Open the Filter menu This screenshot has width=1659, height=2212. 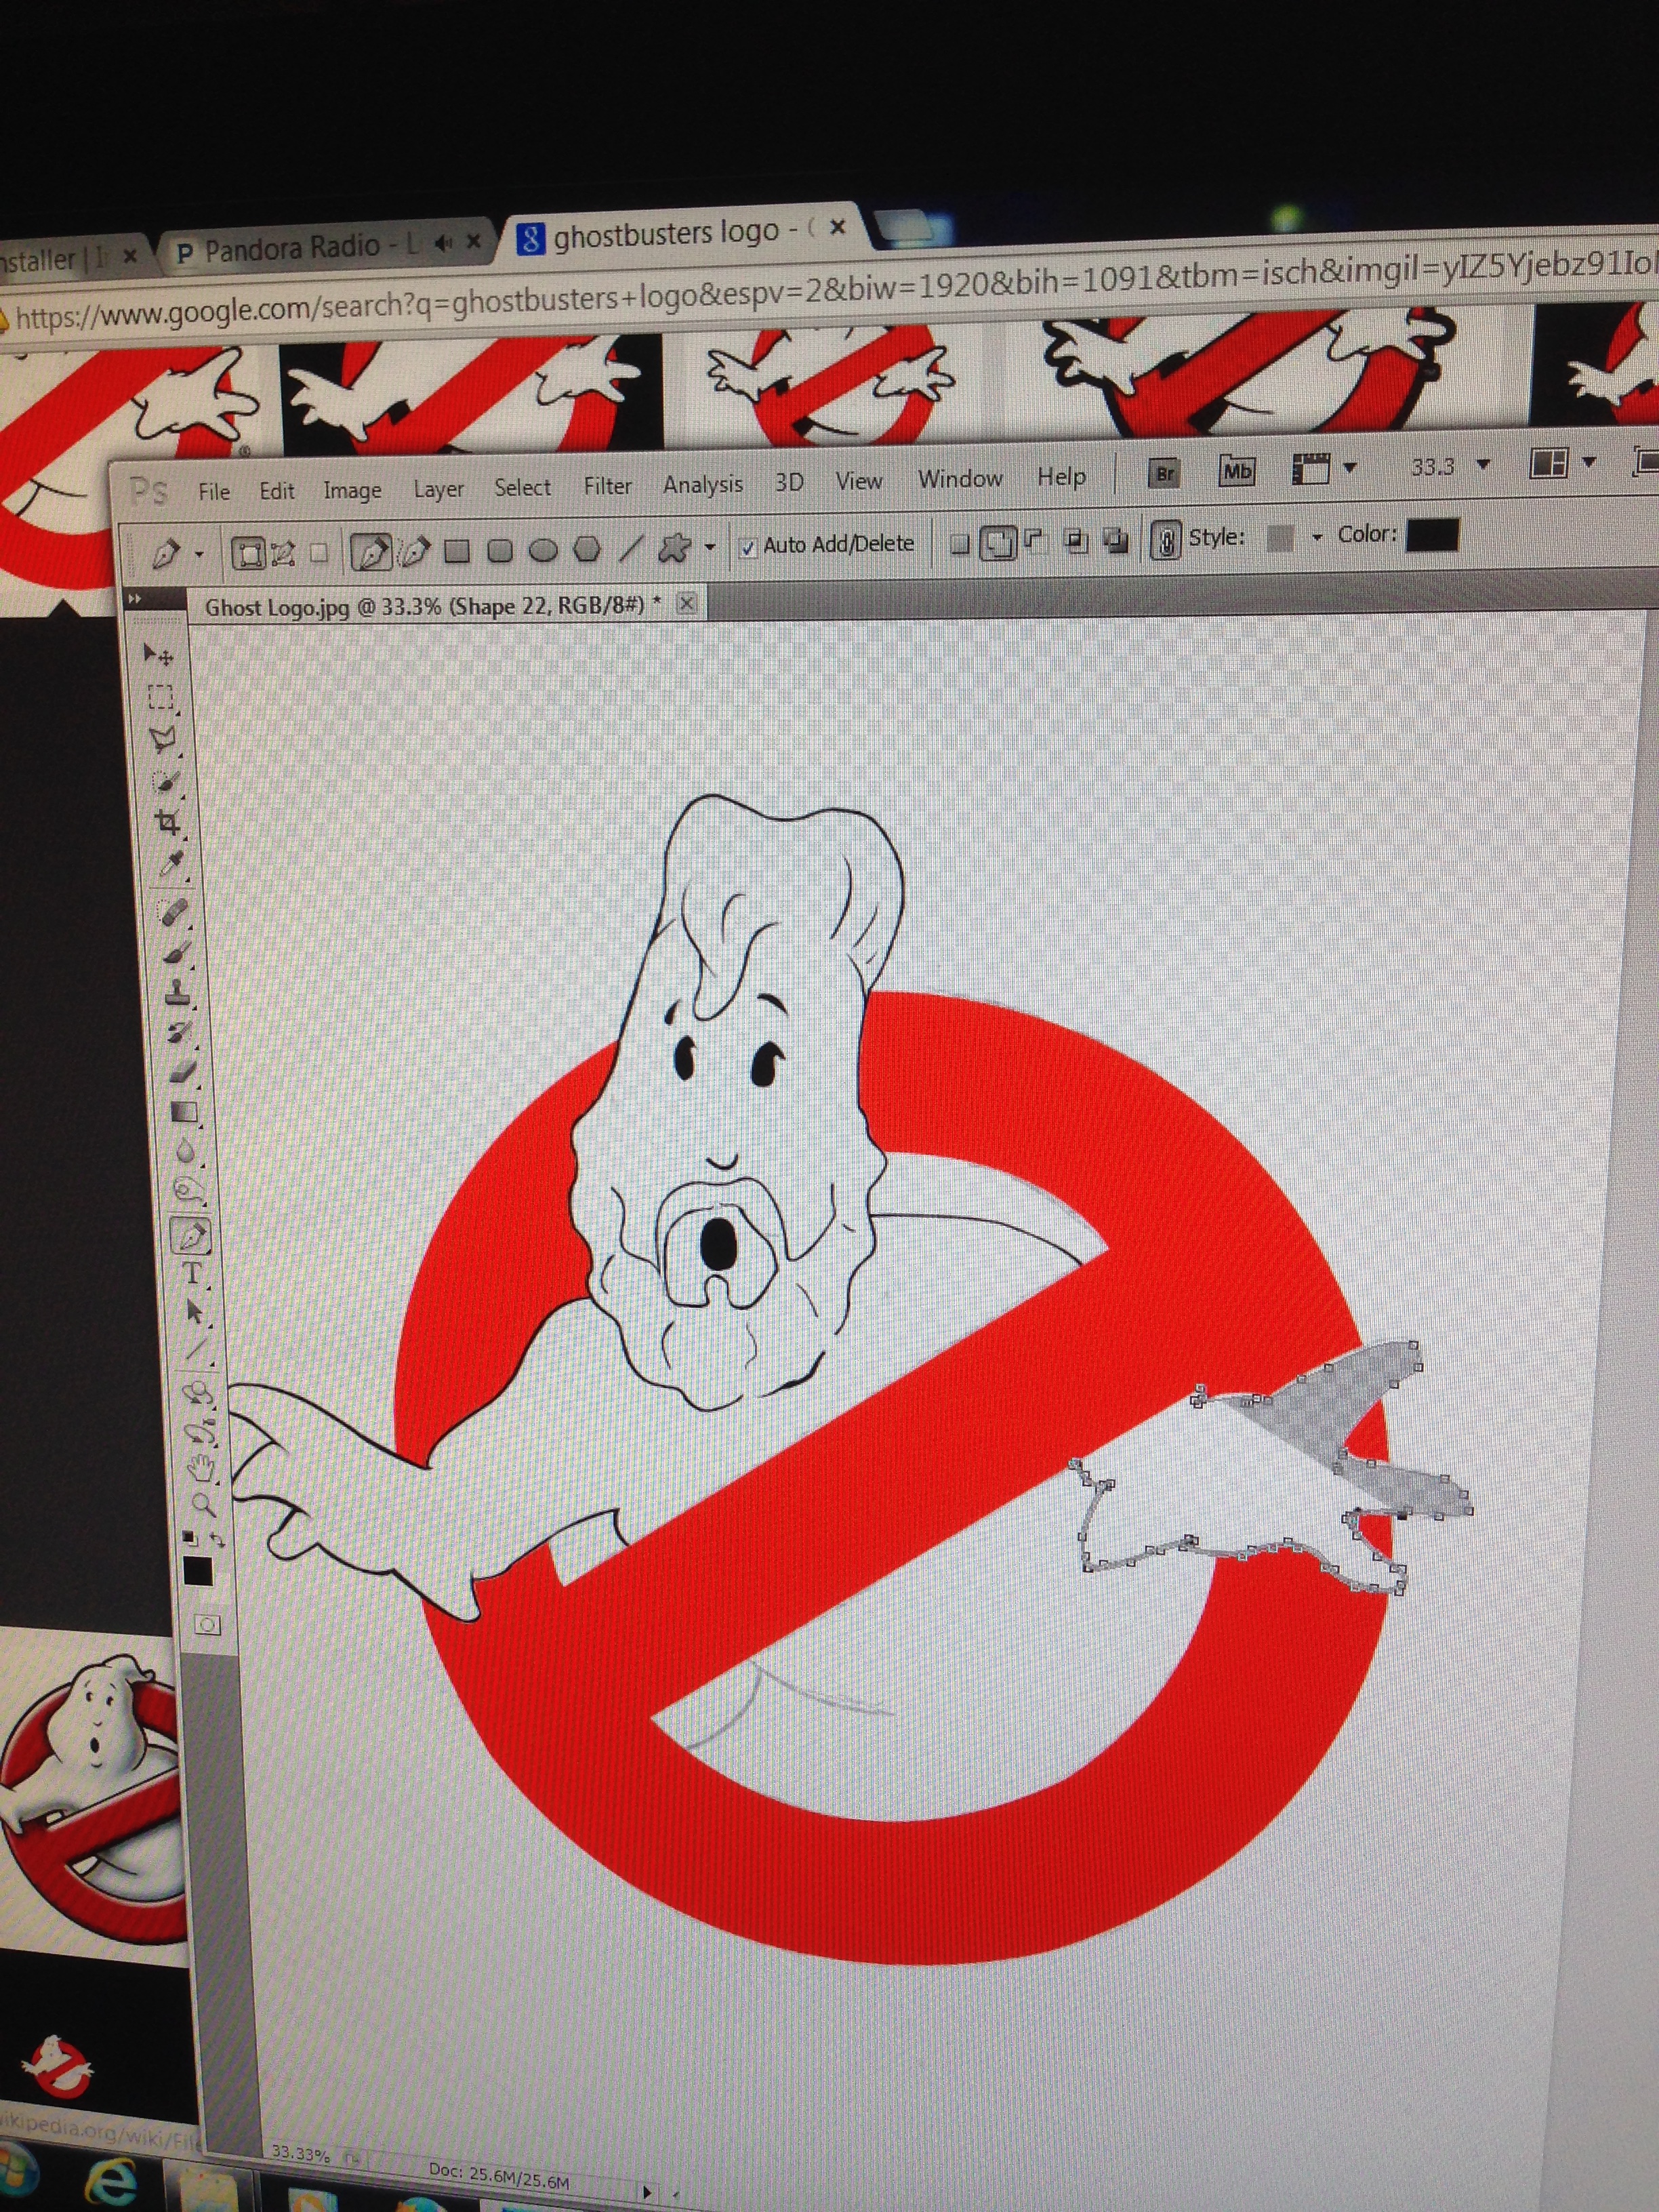coord(607,486)
